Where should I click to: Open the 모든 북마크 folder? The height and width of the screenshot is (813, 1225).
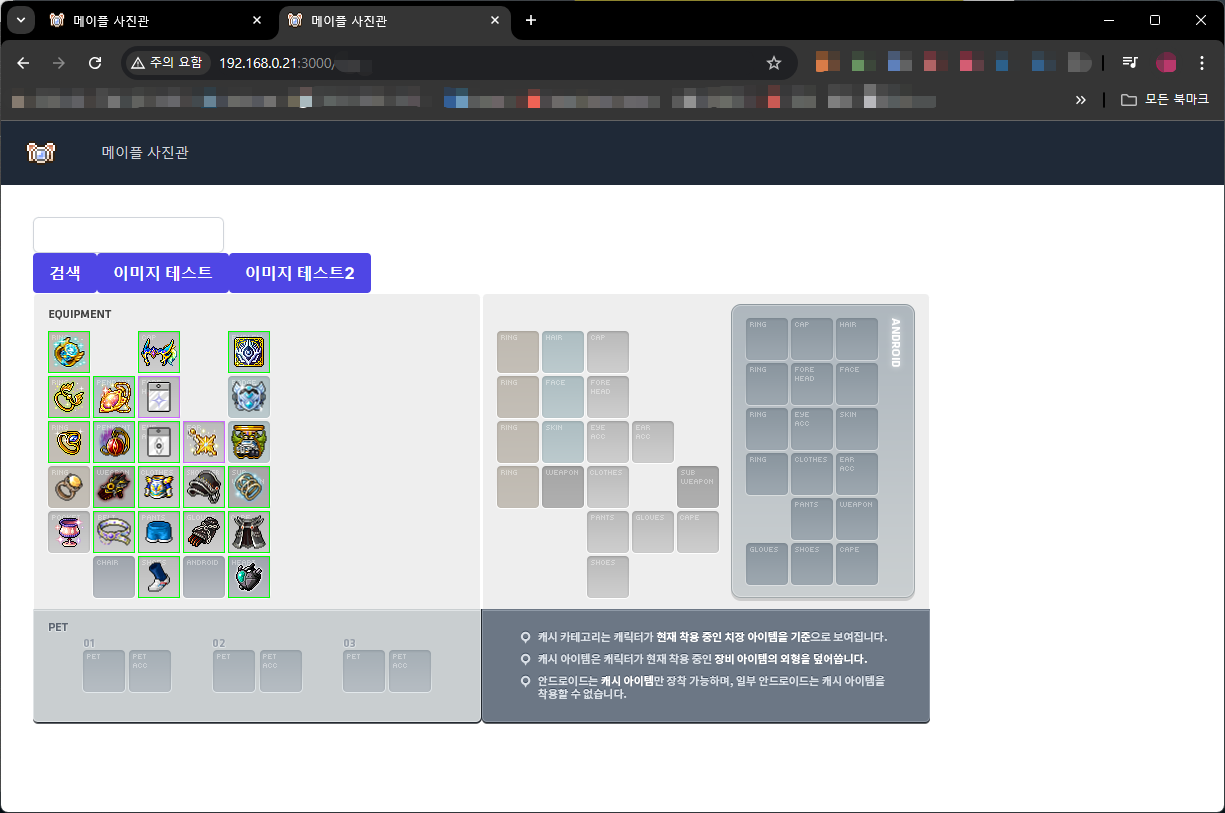(x=1165, y=100)
